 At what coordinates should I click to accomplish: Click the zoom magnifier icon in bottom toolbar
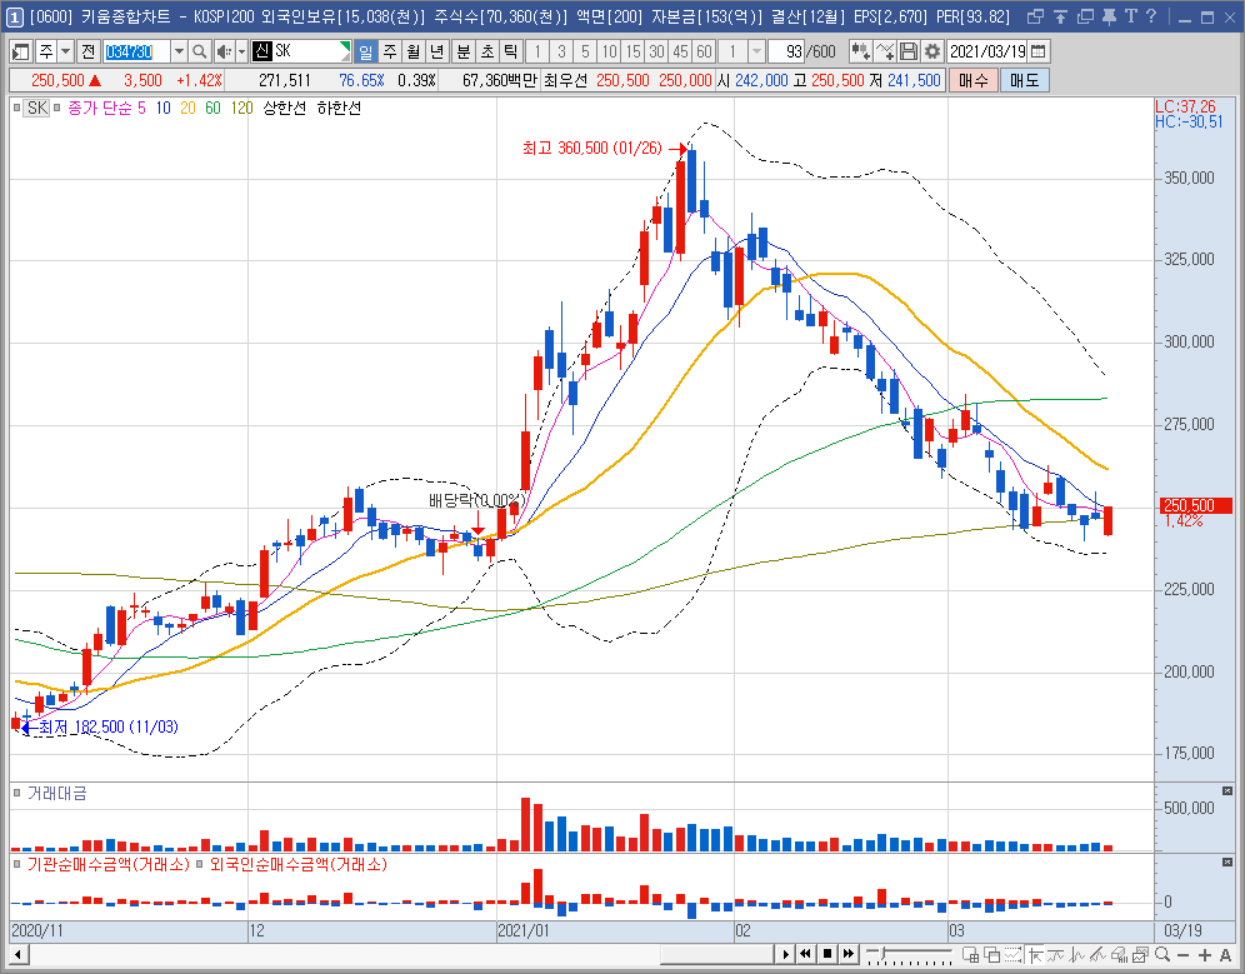tap(1163, 955)
